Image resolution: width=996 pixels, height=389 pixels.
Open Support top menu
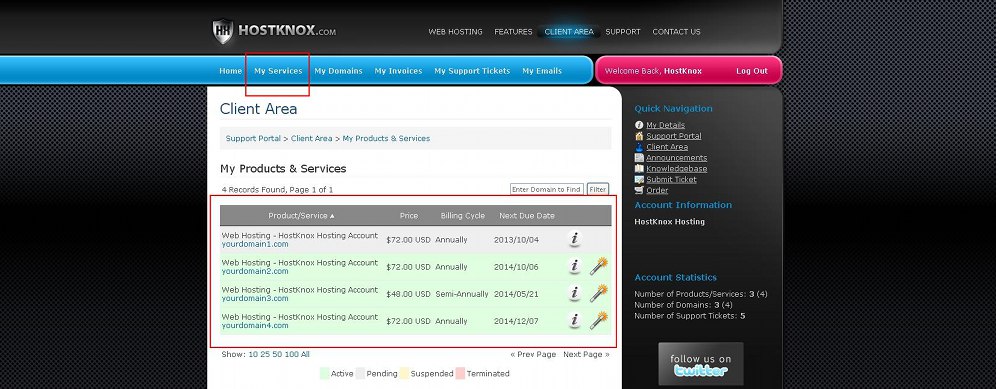(x=623, y=32)
